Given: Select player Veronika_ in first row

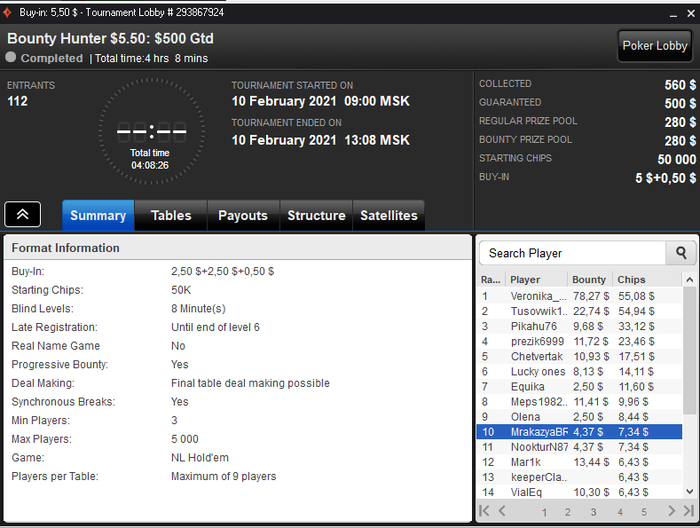Looking at the screenshot, I should click(579, 296).
